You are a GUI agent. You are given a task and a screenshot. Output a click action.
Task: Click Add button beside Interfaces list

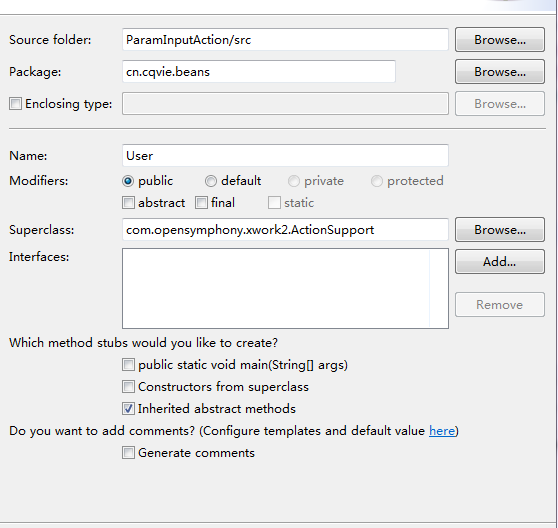click(x=500, y=262)
